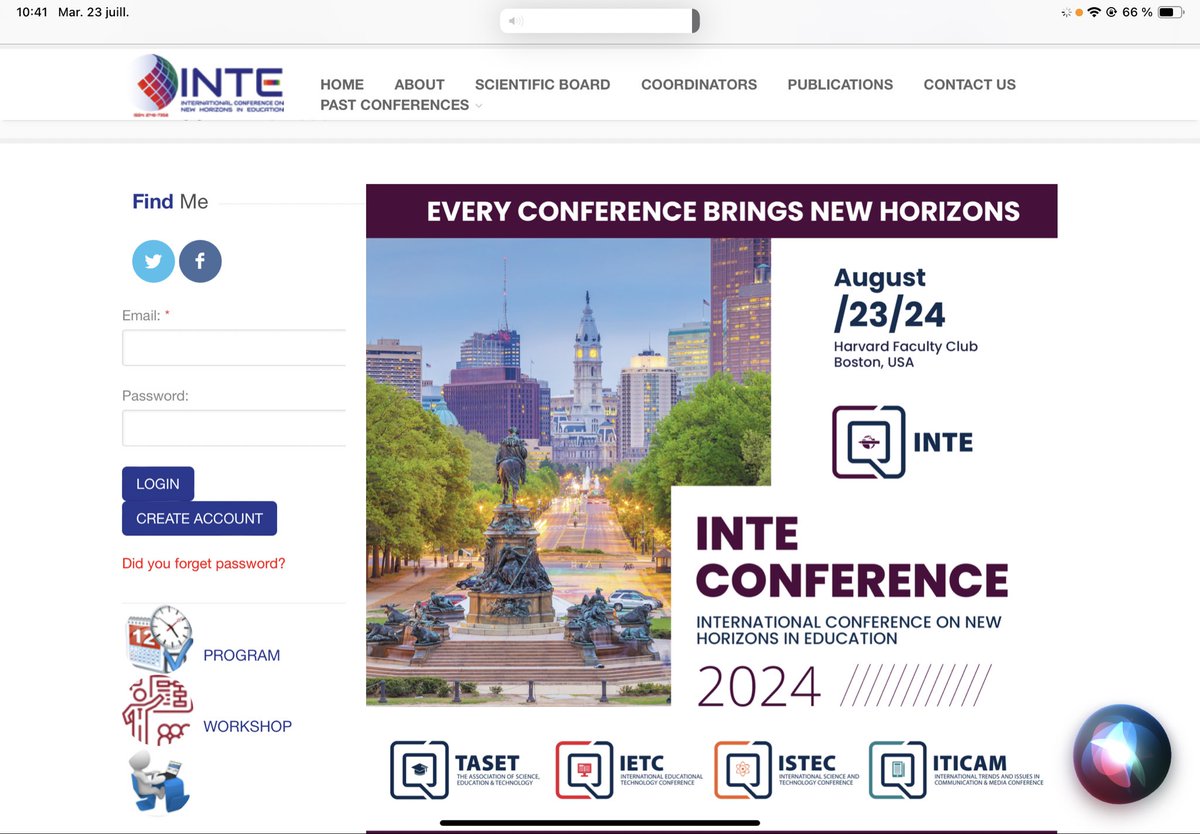1200x834 pixels.
Task: Open the ABOUT menu item
Action: 419,84
